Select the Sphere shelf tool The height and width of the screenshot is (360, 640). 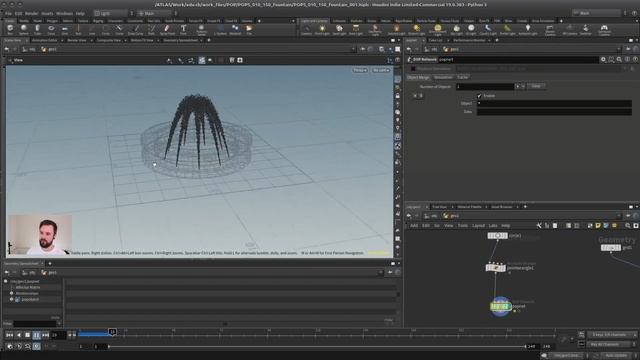coord(24,29)
